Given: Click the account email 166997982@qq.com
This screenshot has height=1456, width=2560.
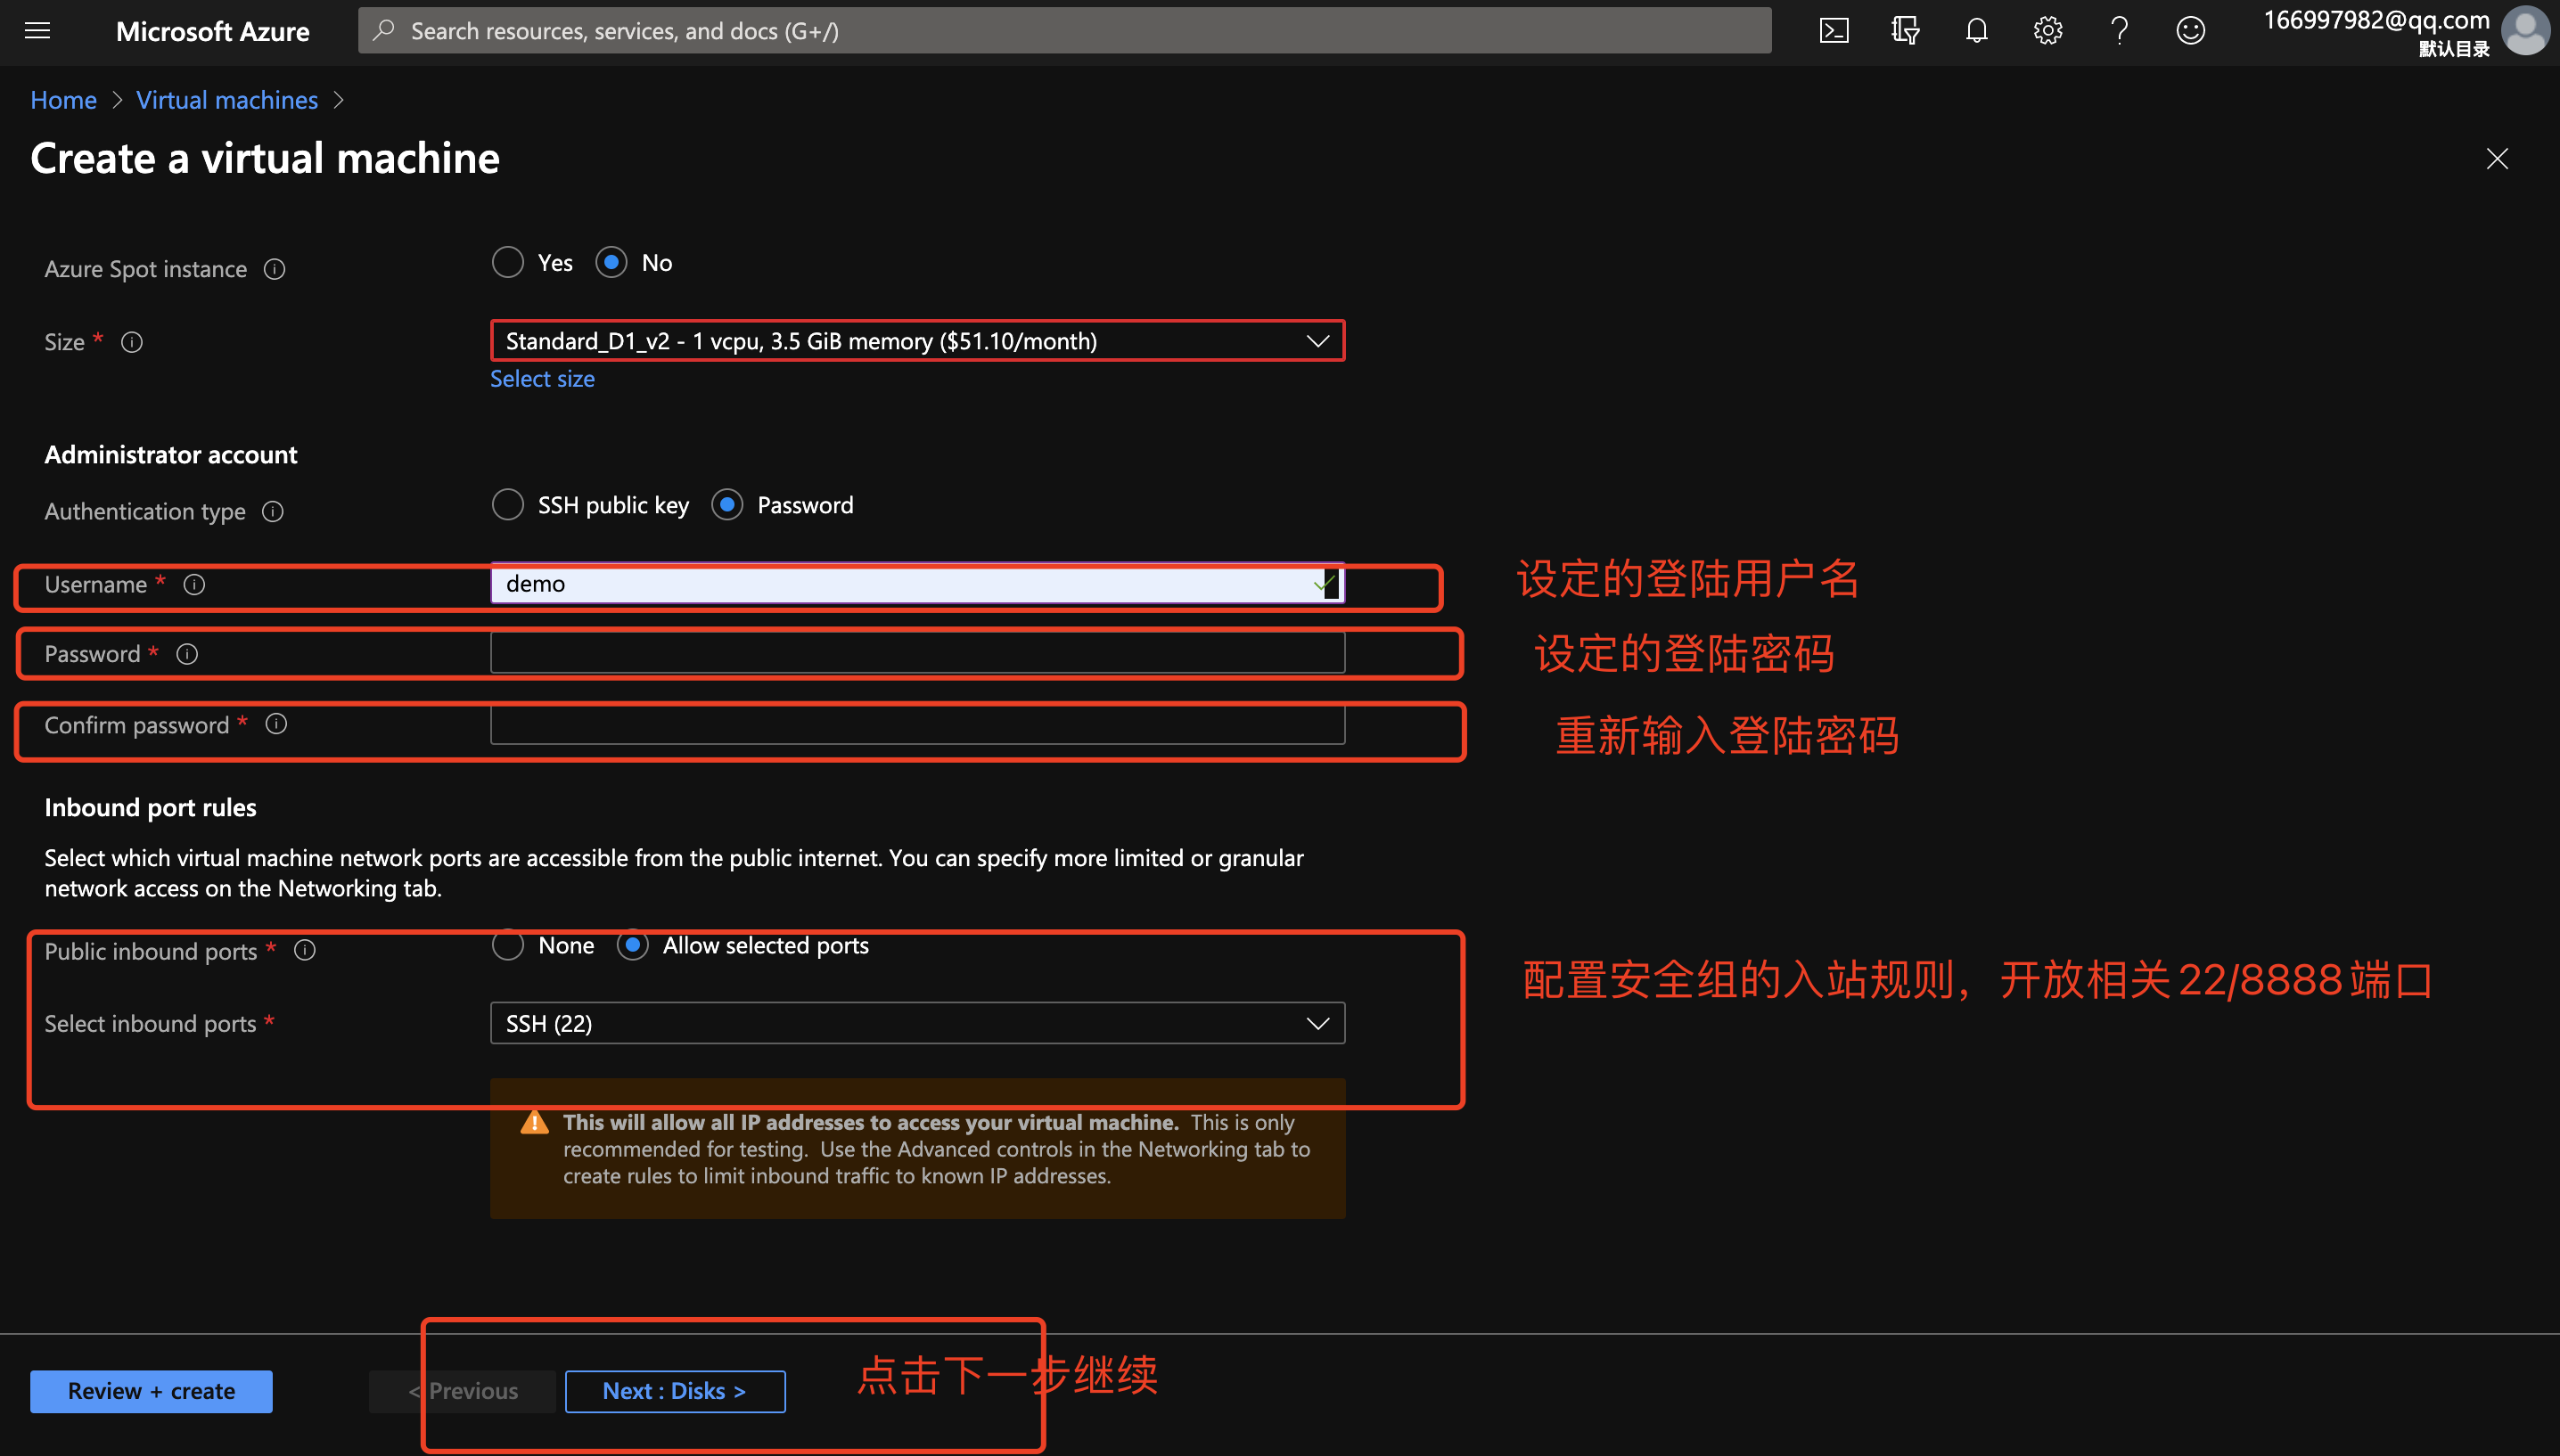Looking at the screenshot, I should pyautogui.click(x=2376, y=20).
